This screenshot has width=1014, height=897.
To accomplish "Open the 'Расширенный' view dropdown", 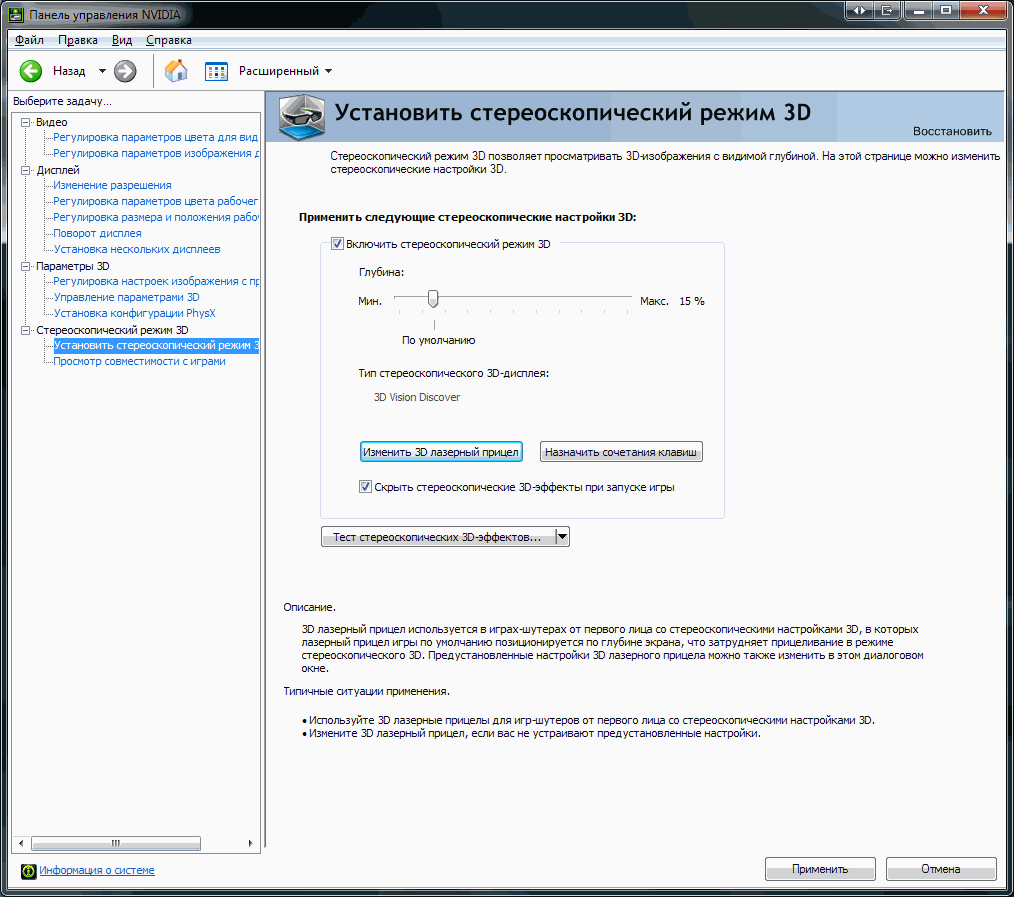I will pos(329,71).
